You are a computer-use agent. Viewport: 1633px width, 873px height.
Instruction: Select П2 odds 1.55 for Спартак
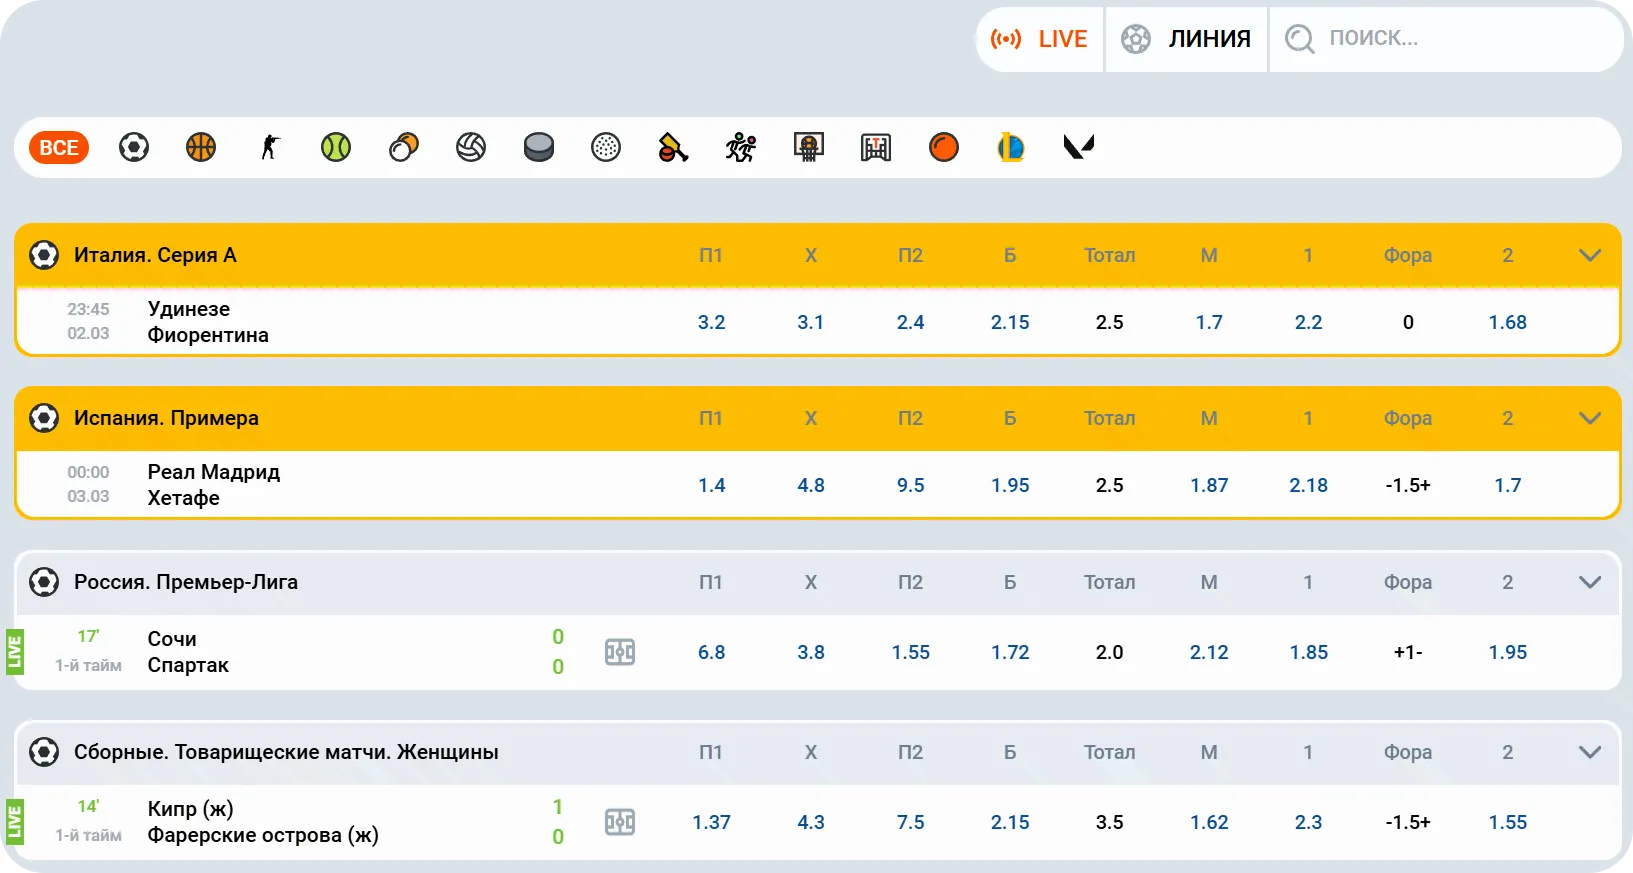click(x=910, y=652)
